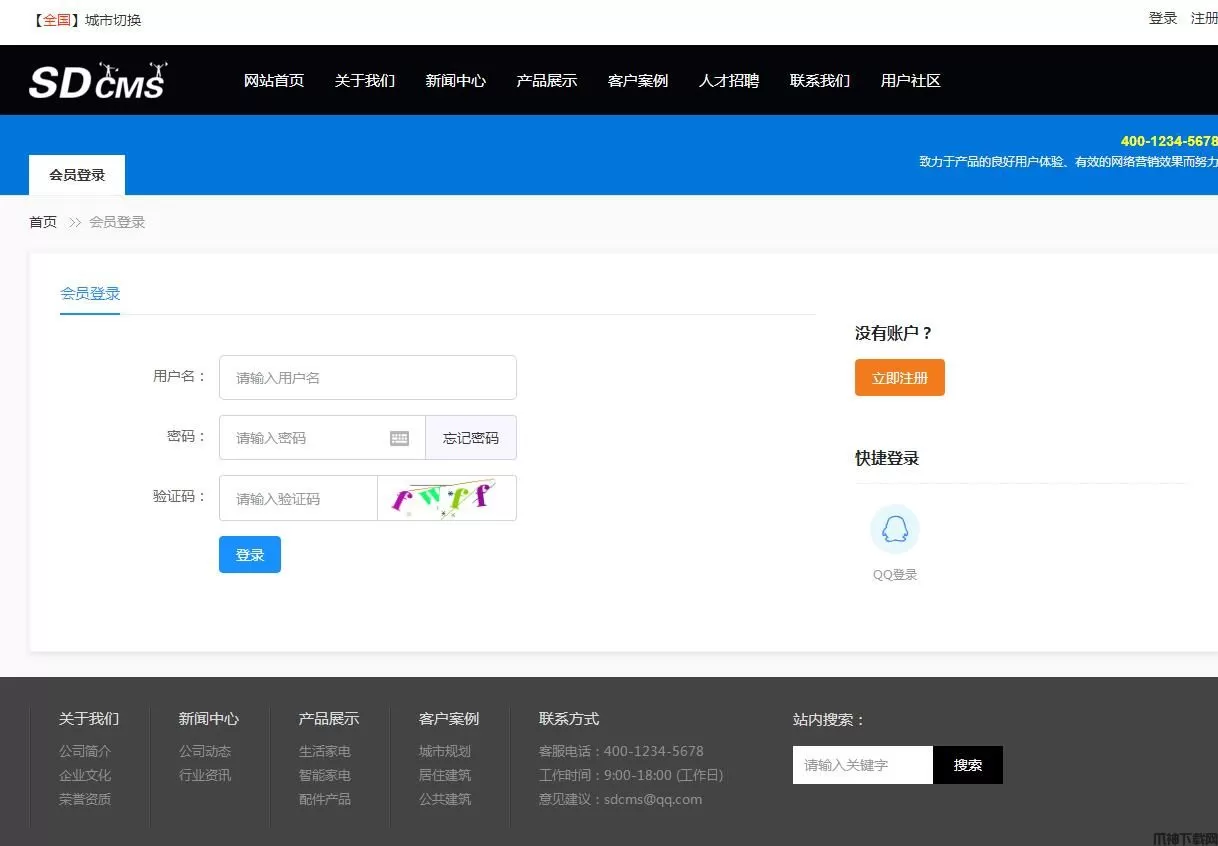
Task: Click into the 验证码 text box
Action: (x=298, y=498)
